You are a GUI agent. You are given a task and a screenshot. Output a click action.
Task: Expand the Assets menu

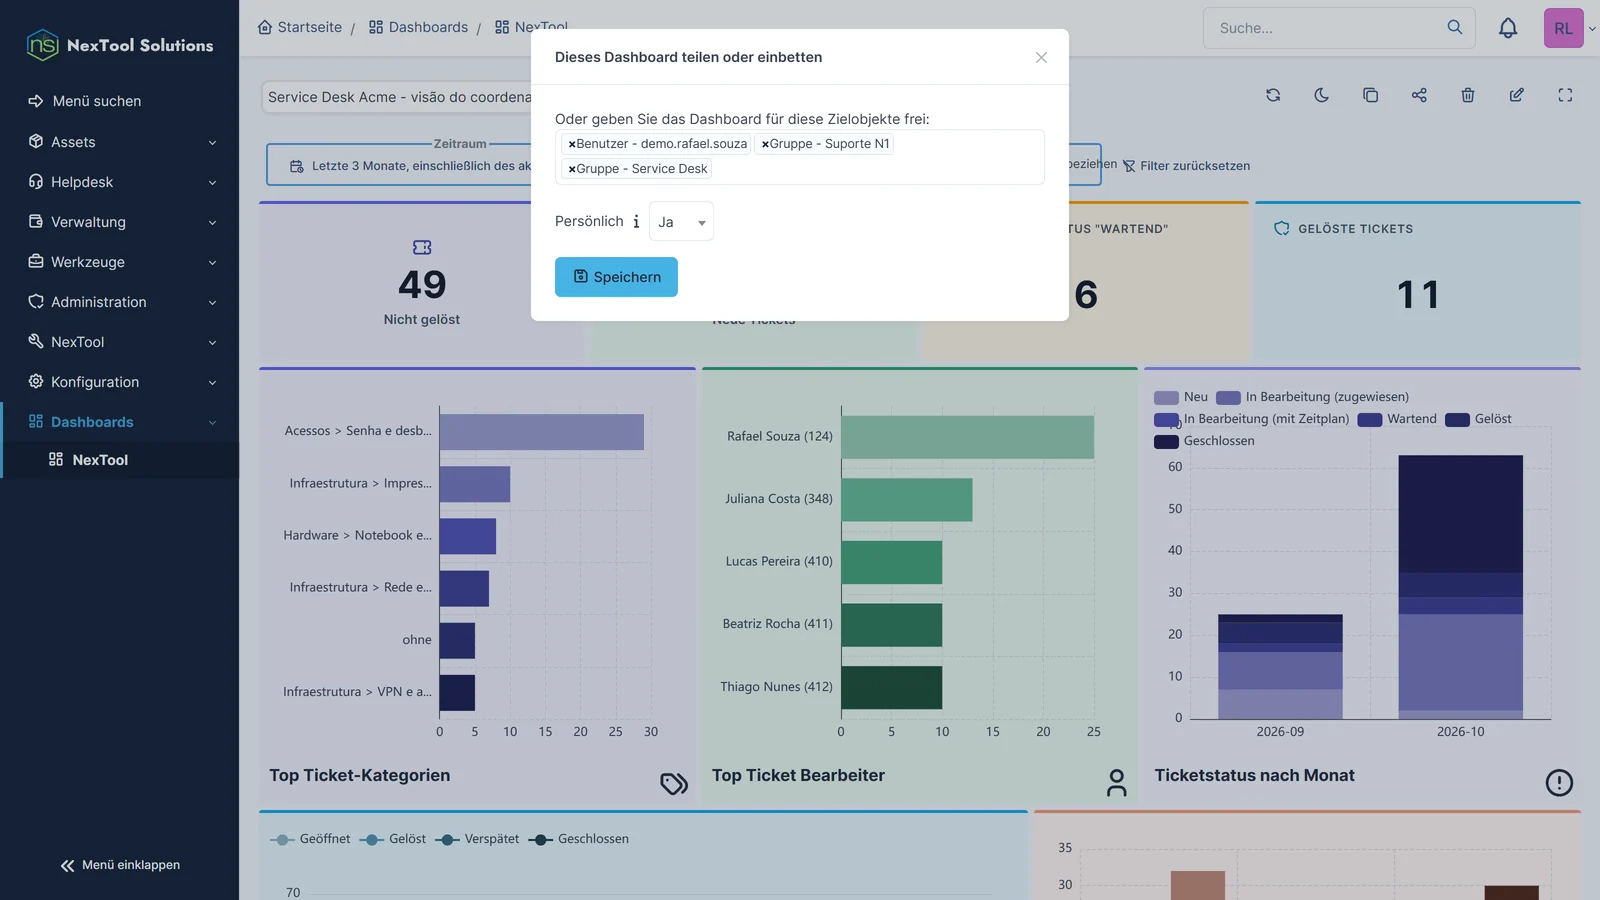pyautogui.click(x=120, y=142)
